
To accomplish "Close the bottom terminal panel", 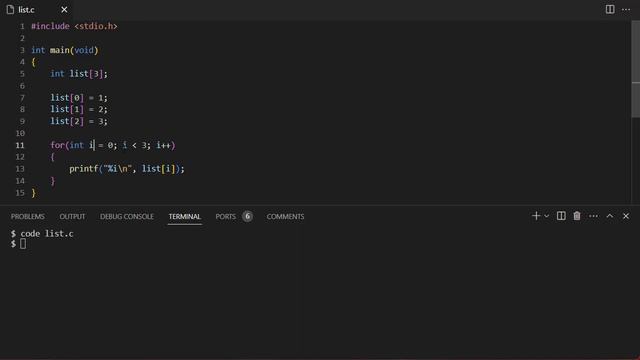I will pos(626,216).
